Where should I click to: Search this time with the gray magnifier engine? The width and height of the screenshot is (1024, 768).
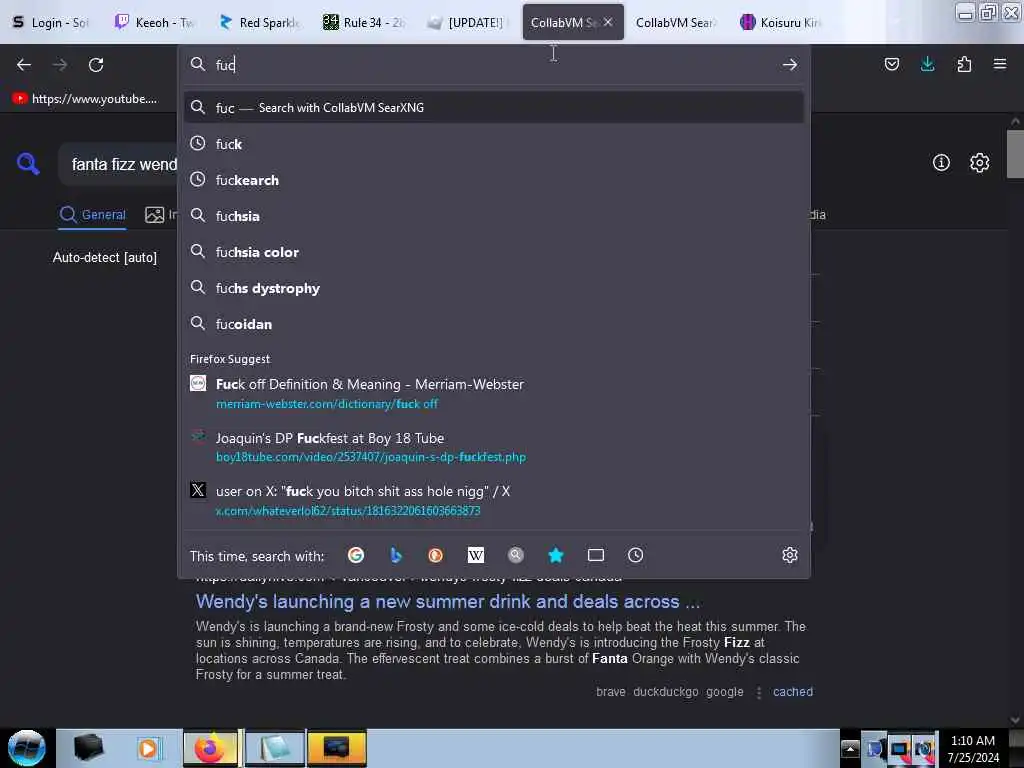pos(516,555)
